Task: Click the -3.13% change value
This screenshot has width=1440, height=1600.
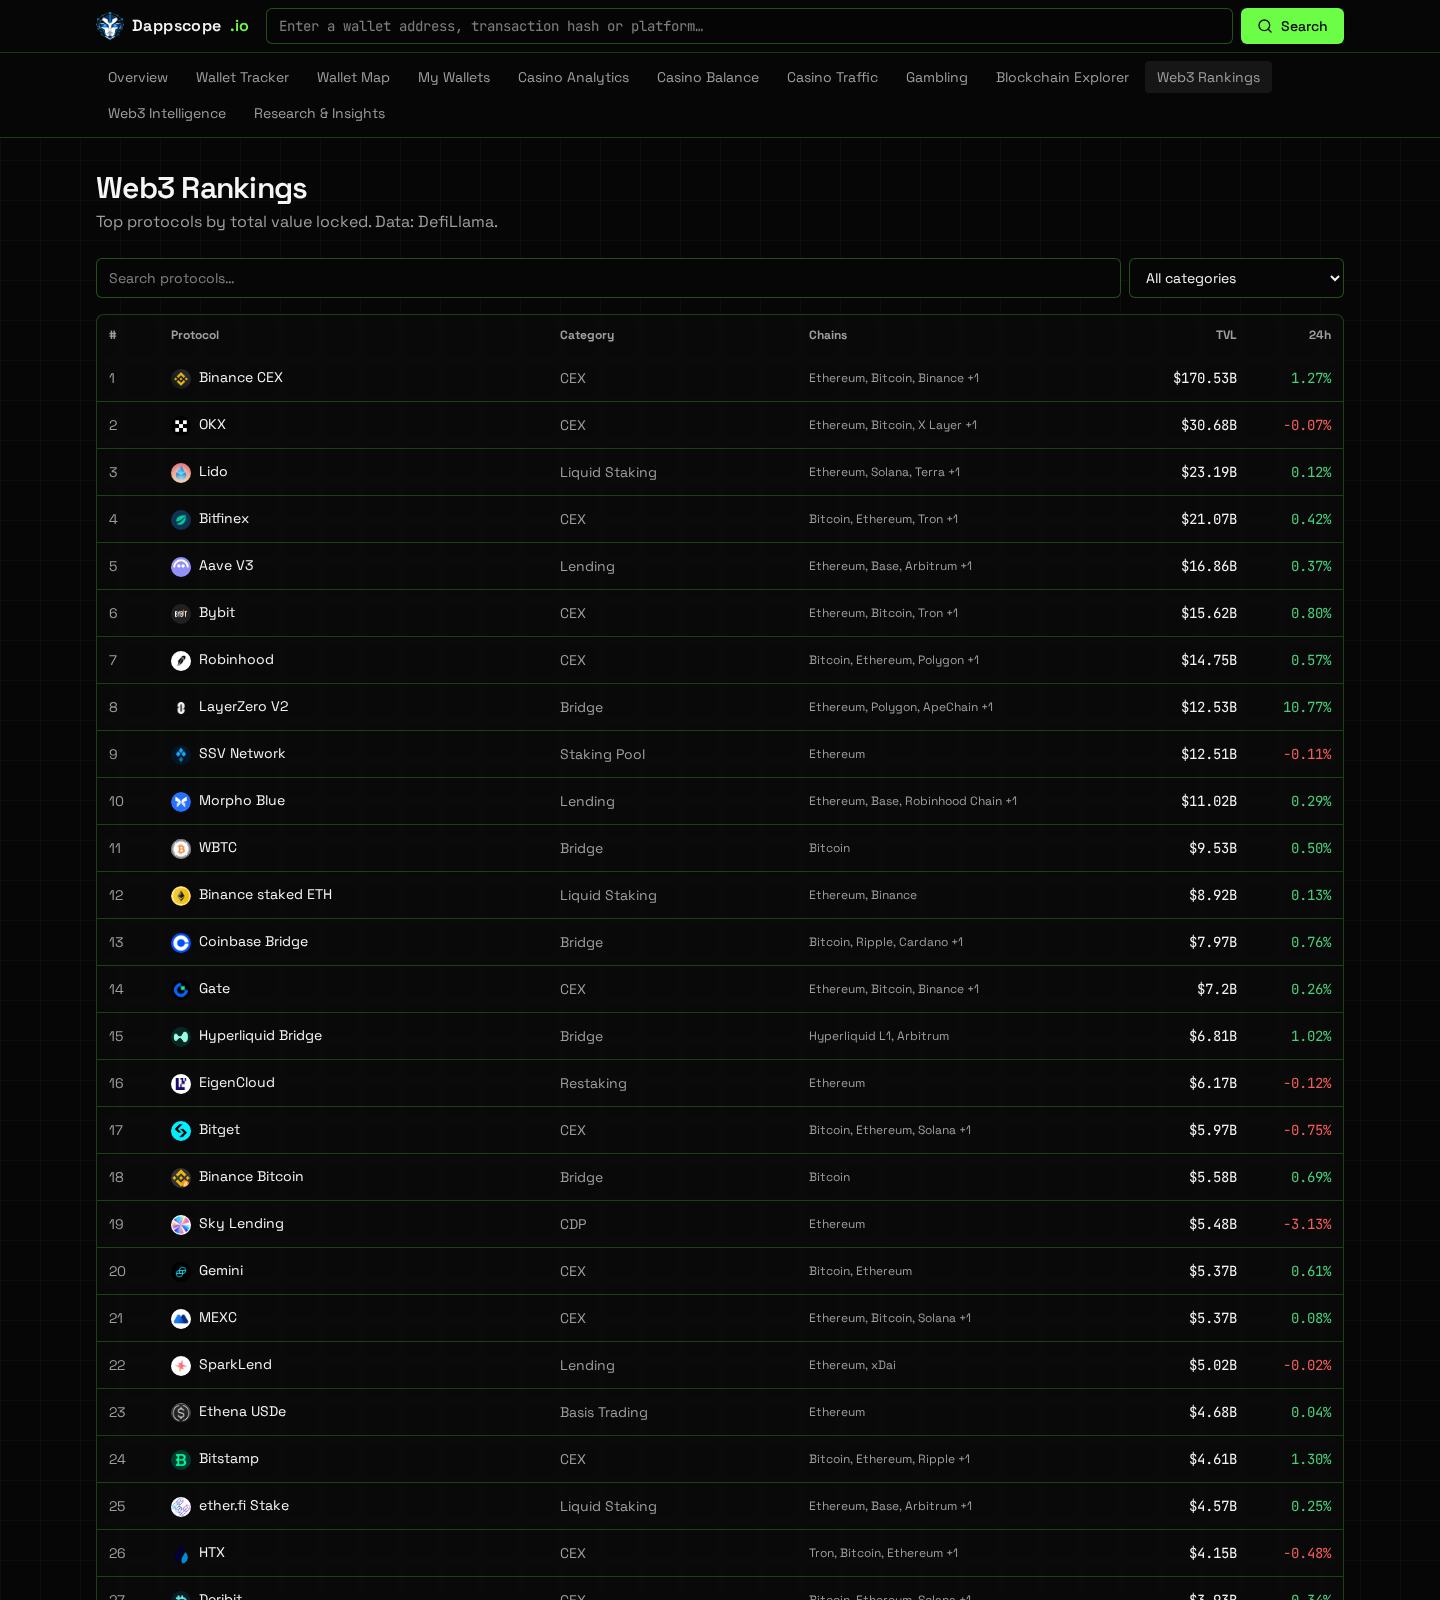Action: (1307, 1224)
